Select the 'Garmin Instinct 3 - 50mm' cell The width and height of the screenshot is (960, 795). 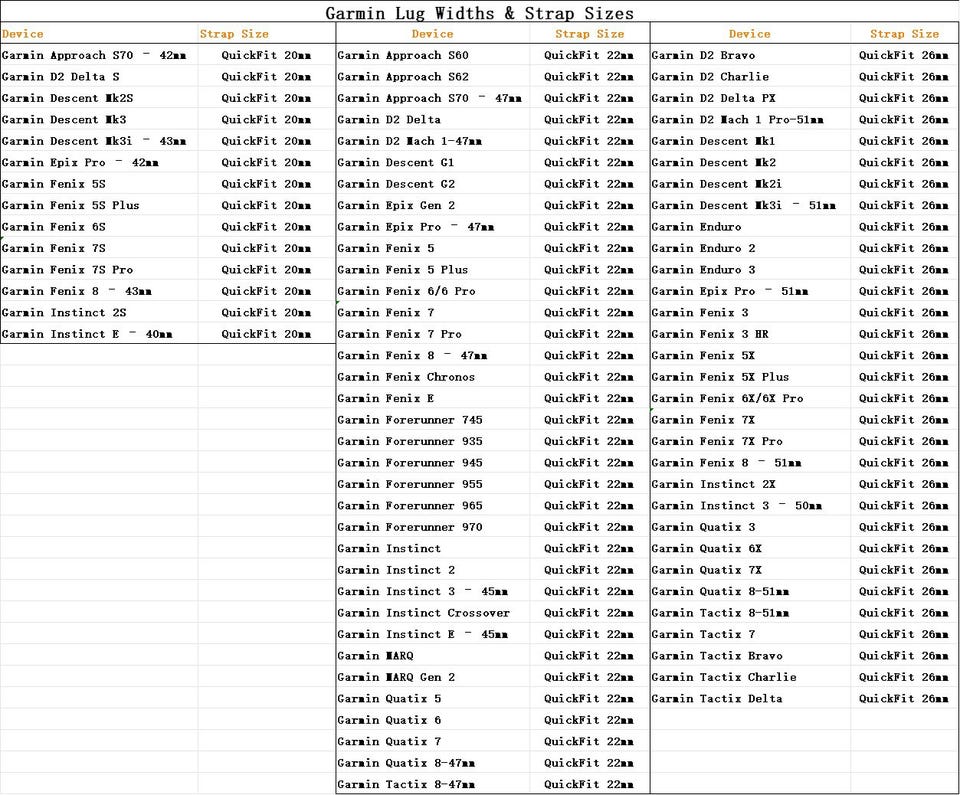pos(750,505)
